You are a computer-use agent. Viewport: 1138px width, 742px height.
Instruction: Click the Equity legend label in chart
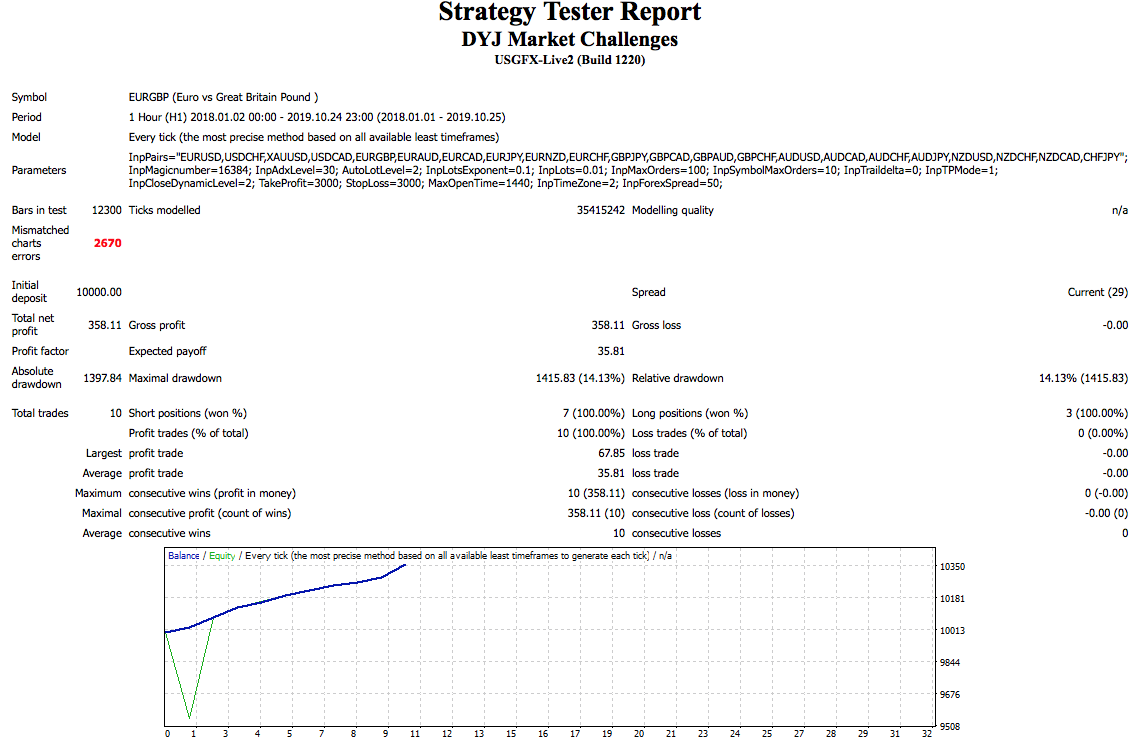point(222,555)
